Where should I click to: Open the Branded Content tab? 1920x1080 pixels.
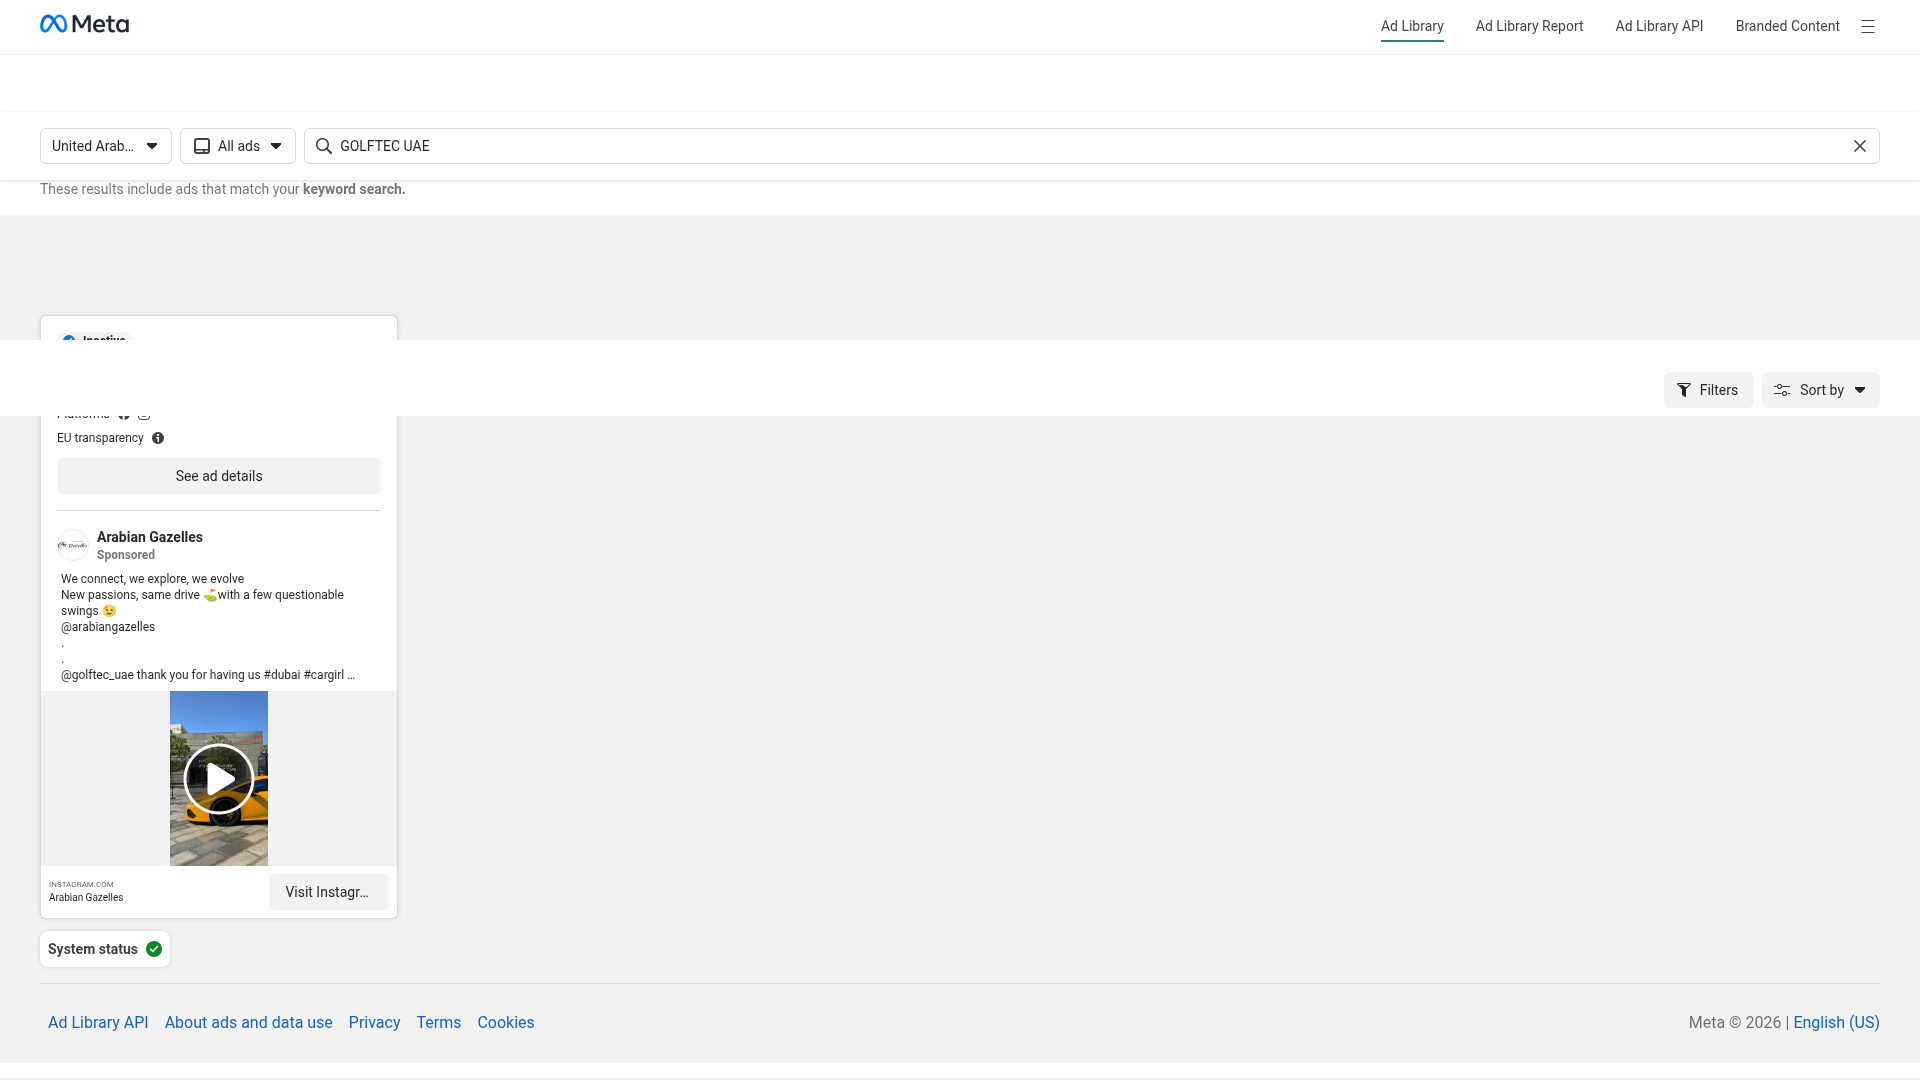(x=1787, y=26)
